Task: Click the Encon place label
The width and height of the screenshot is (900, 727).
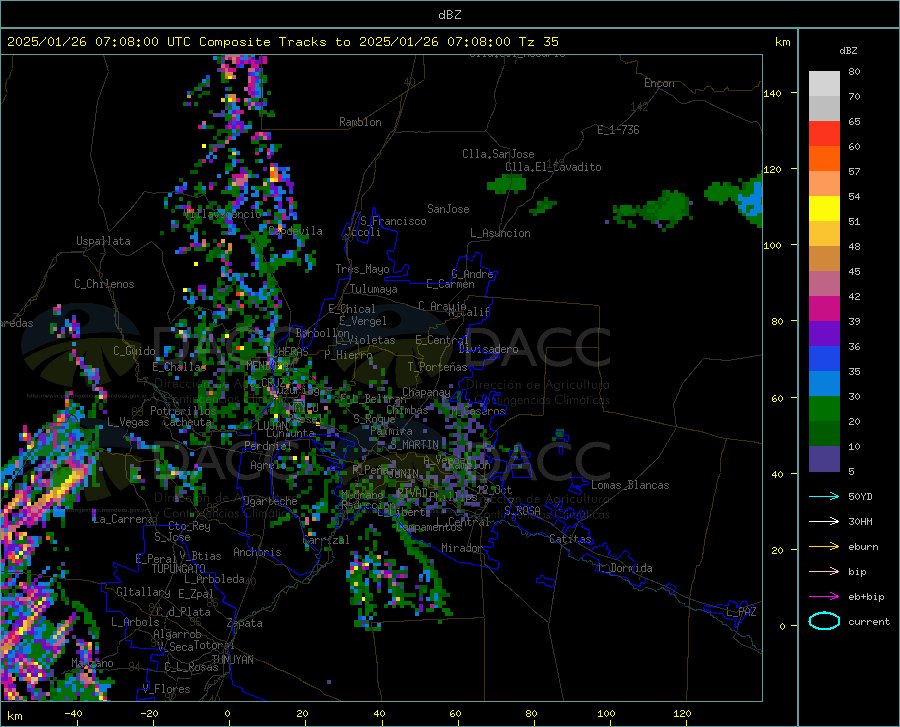Action: (x=659, y=83)
